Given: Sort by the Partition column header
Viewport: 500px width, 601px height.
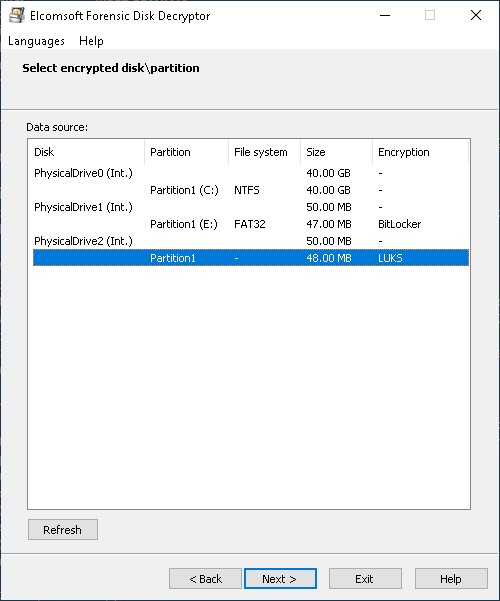Looking at the screenshot, I should pos(186,152).
